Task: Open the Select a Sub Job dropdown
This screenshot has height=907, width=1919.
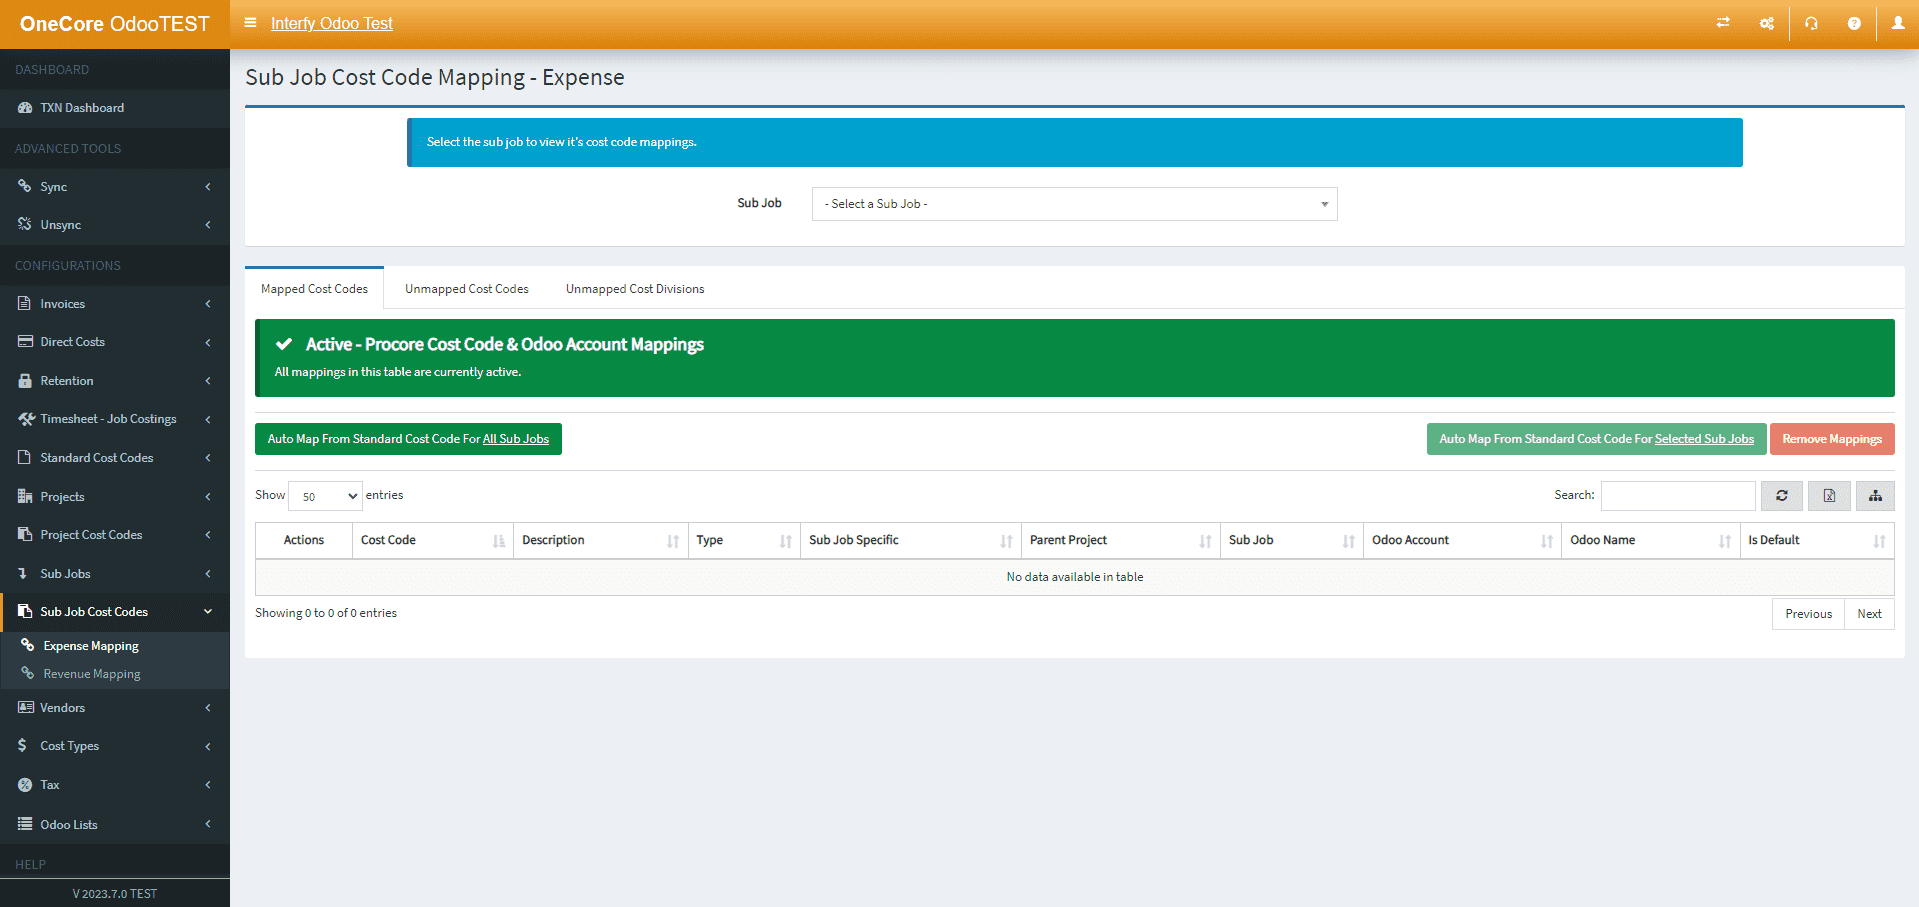Action: [1074, 204]
